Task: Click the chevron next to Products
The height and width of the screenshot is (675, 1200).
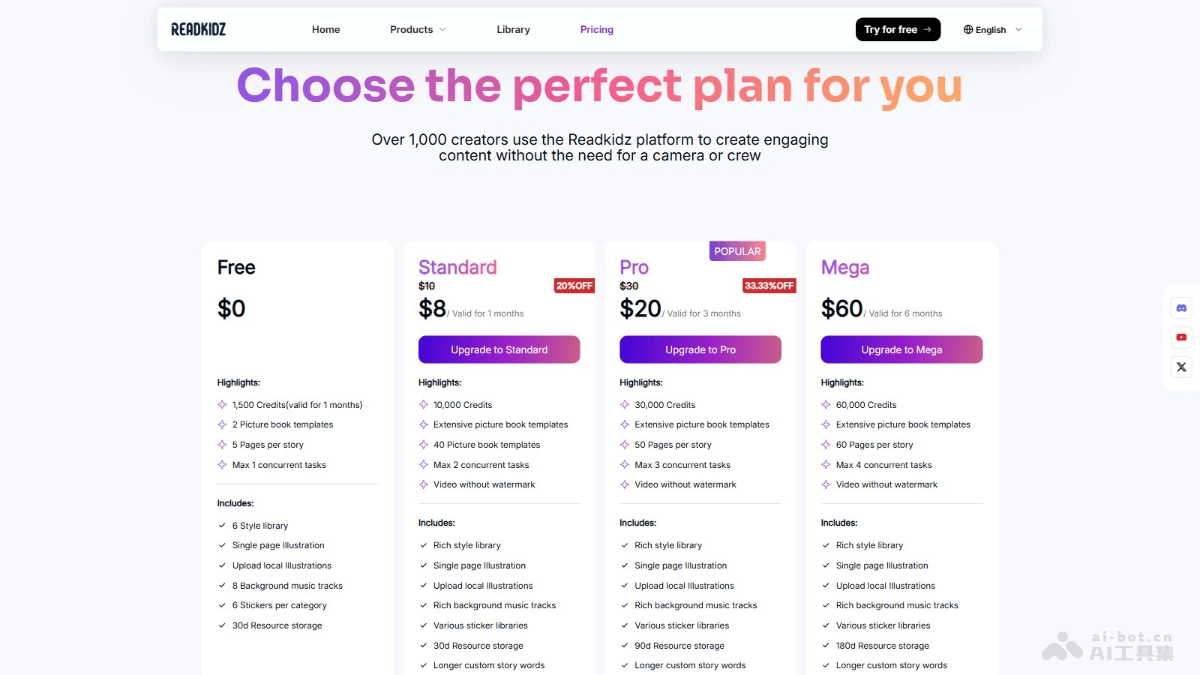Action: 442,30
